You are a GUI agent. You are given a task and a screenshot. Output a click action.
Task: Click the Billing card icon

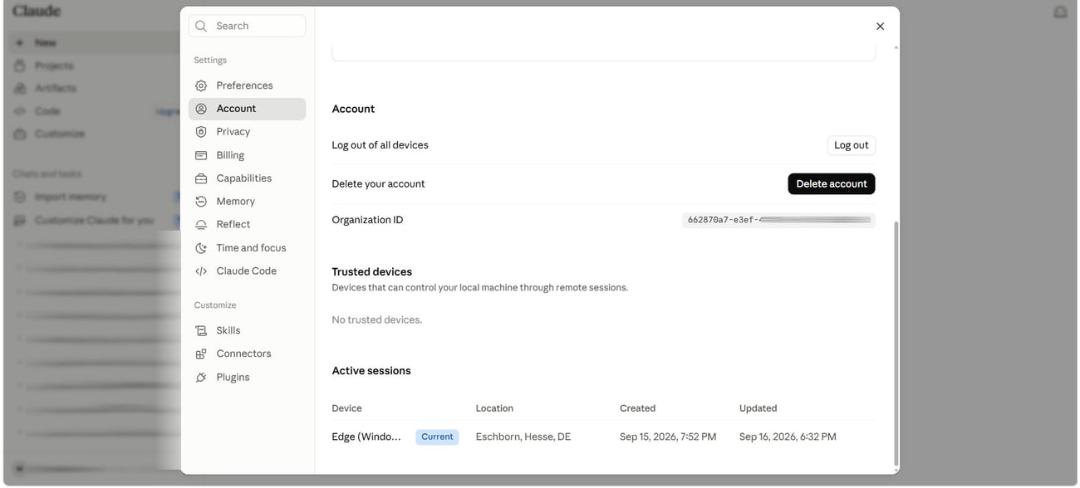click(x=201, y=156)
